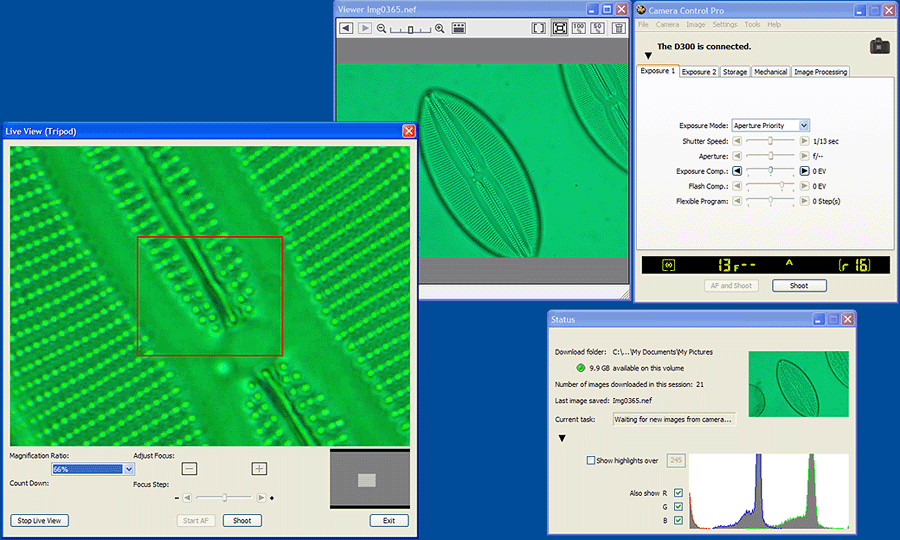The image size is (900, 540).
Task: Decrease Exposure Comp. with left arrow
Action: pos(737,171)
